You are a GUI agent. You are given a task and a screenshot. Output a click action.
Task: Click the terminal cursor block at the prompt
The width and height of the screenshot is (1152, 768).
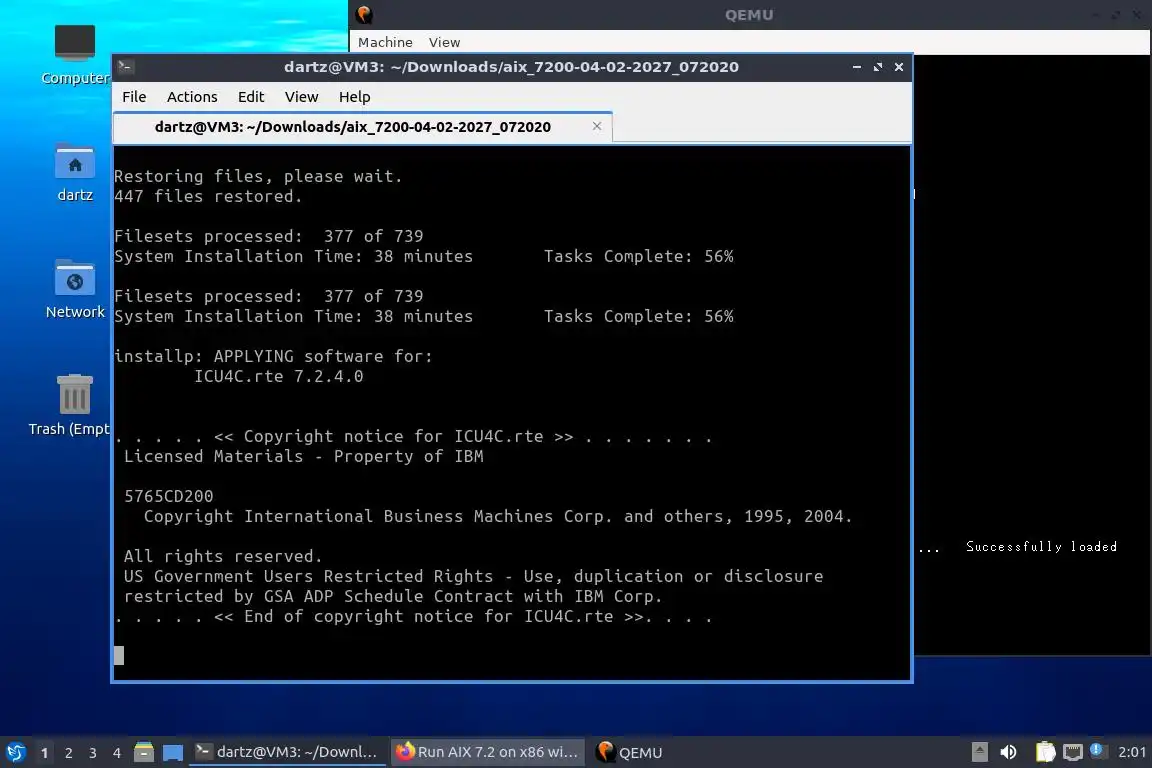(119, 656)
